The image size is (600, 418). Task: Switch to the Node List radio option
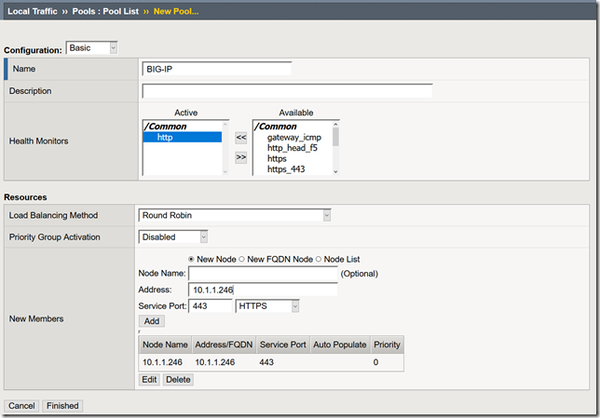tap(320, 259)
